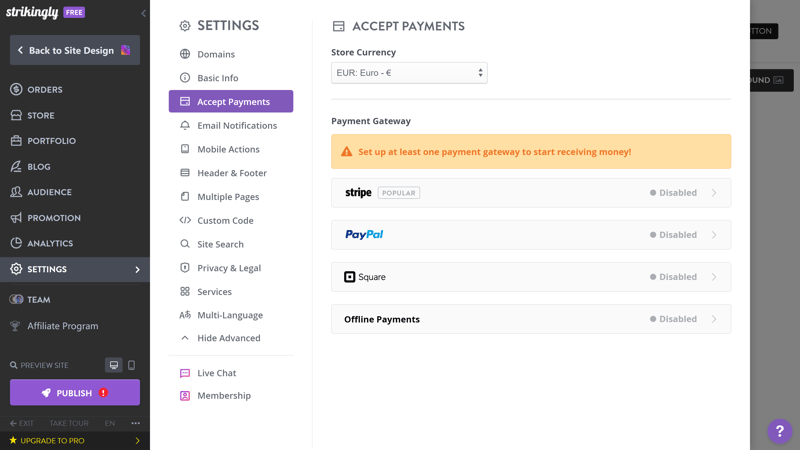This screenshot has width=800, height=450.
Task: Collapse the sidebar with the top arrow
Action: tap(143, 13)
